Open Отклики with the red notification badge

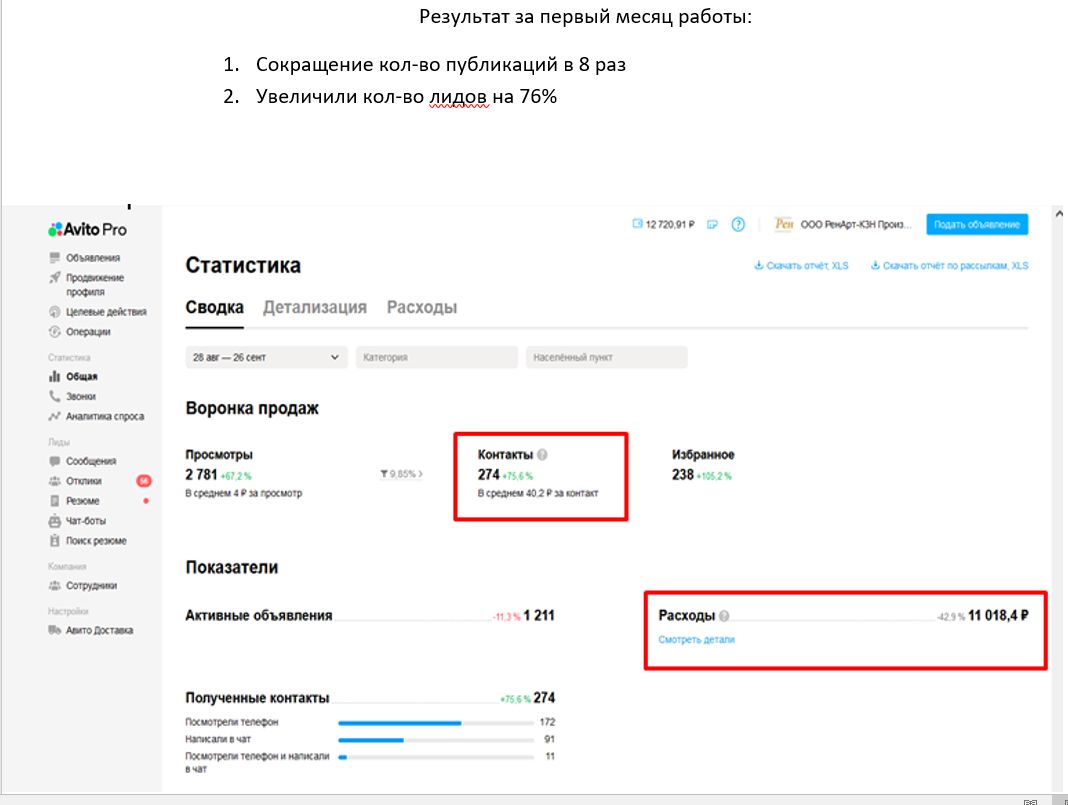tap(80, 480)
